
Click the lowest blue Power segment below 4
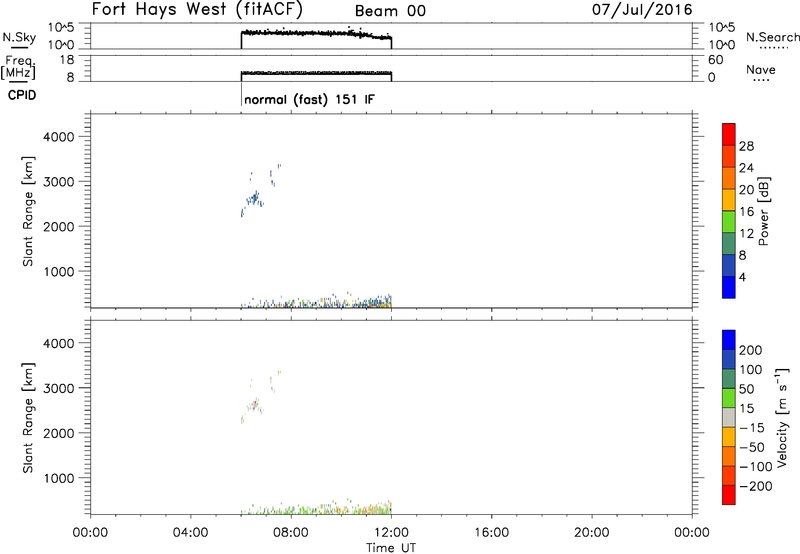(729, 287)
